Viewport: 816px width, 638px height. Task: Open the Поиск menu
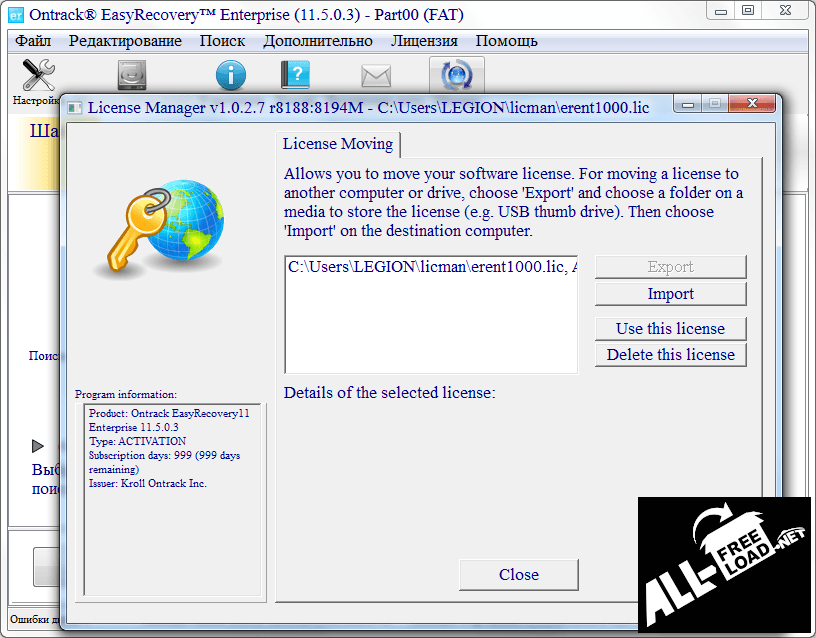(222, 41)
